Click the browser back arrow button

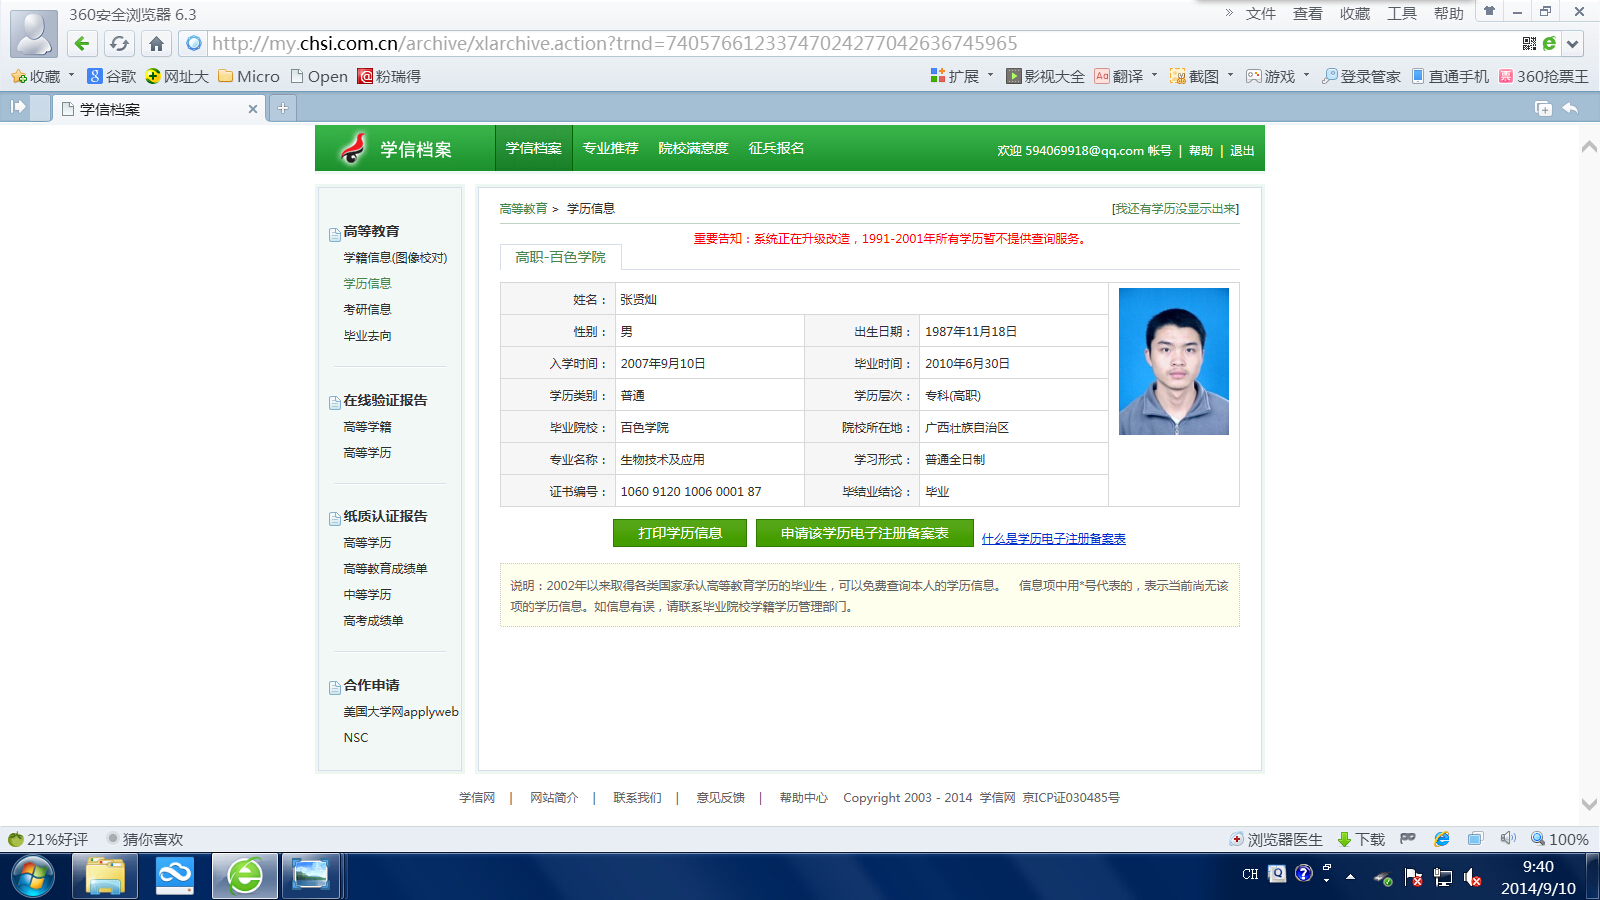(82, 43)
